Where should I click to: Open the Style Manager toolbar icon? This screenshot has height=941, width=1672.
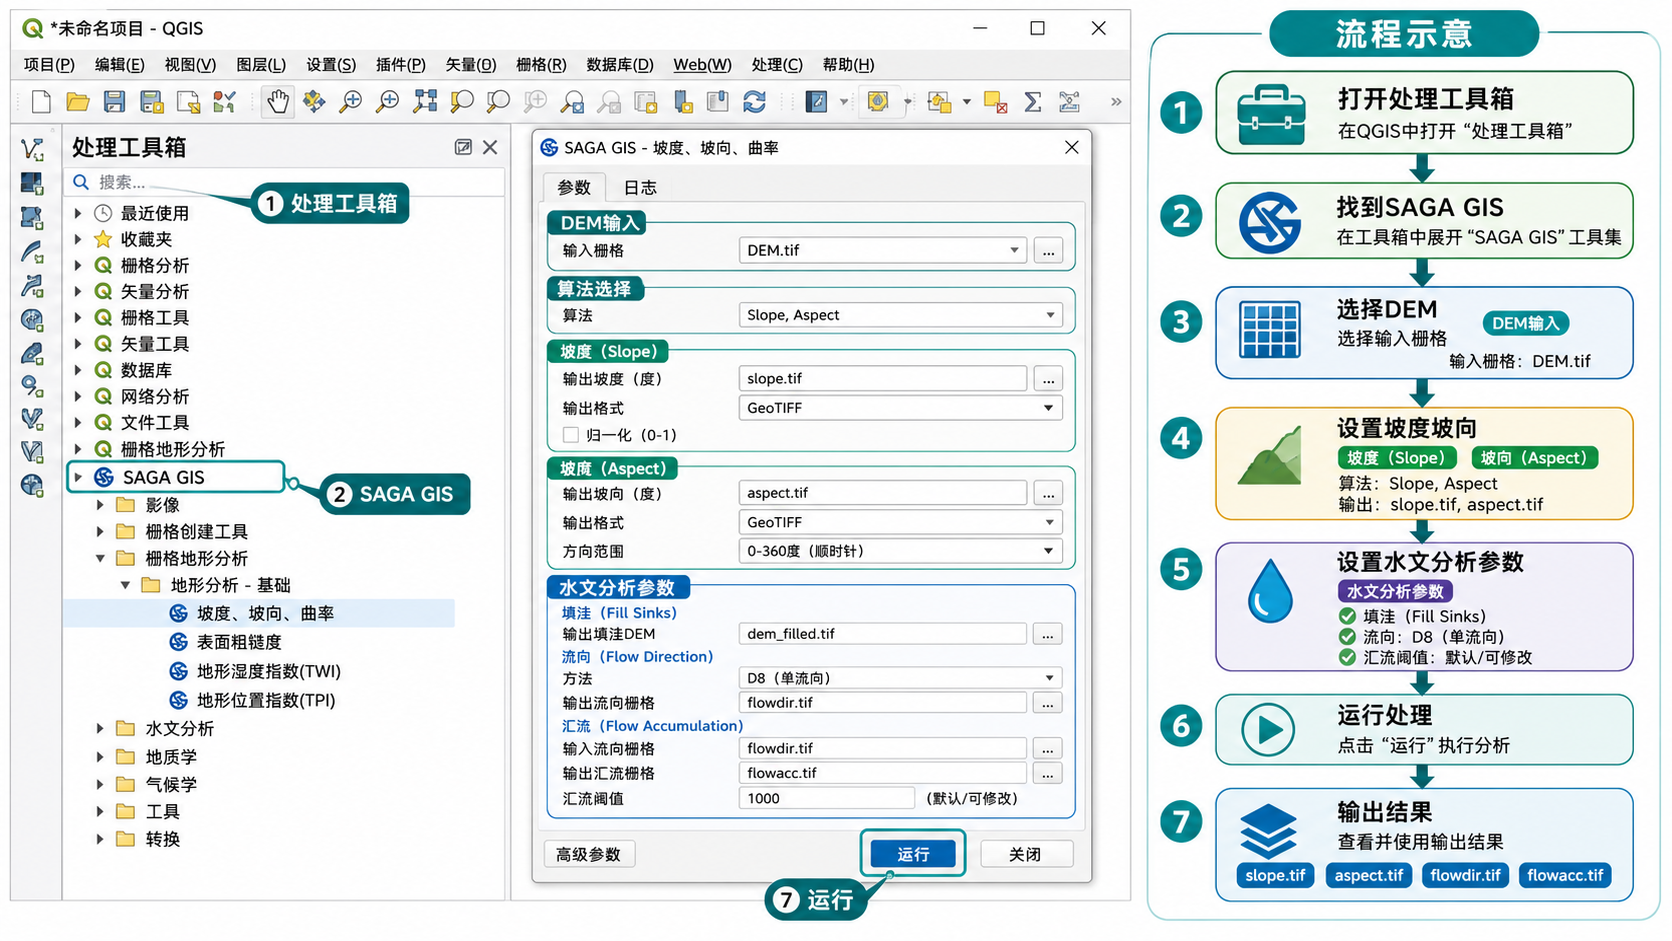(224, 101)
